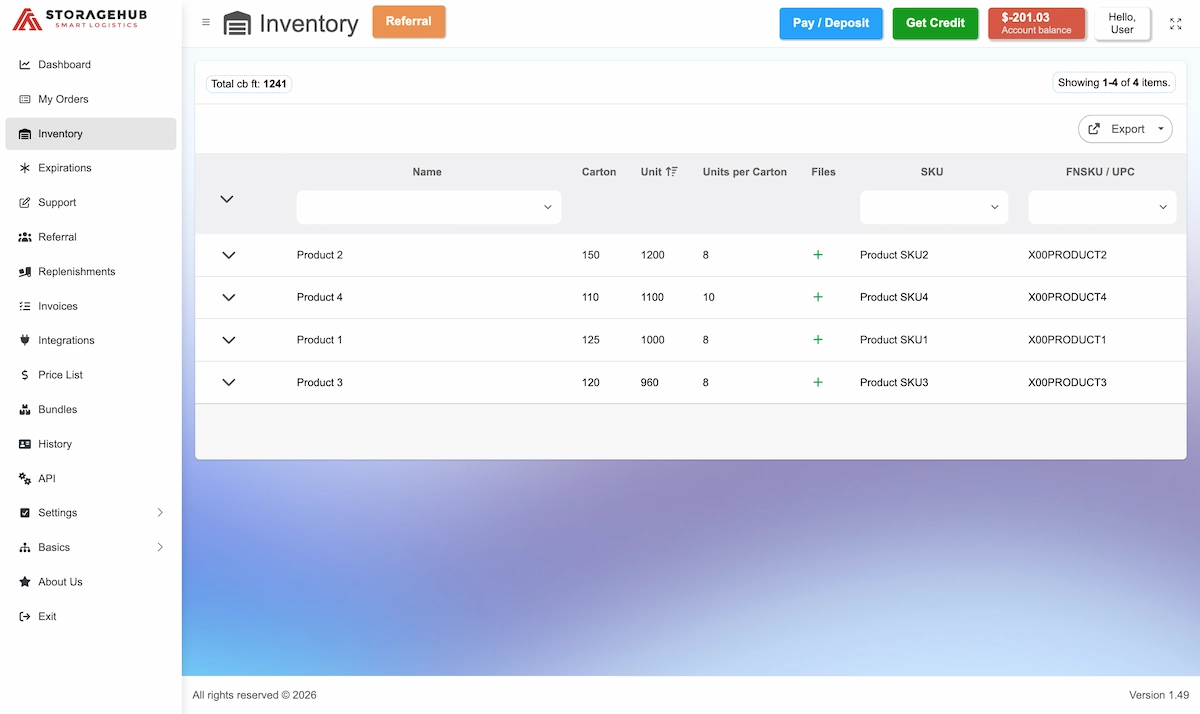Select Inventory in the sidebar
This screenshot has width=1200, height=714.
[x=91, y=134]
